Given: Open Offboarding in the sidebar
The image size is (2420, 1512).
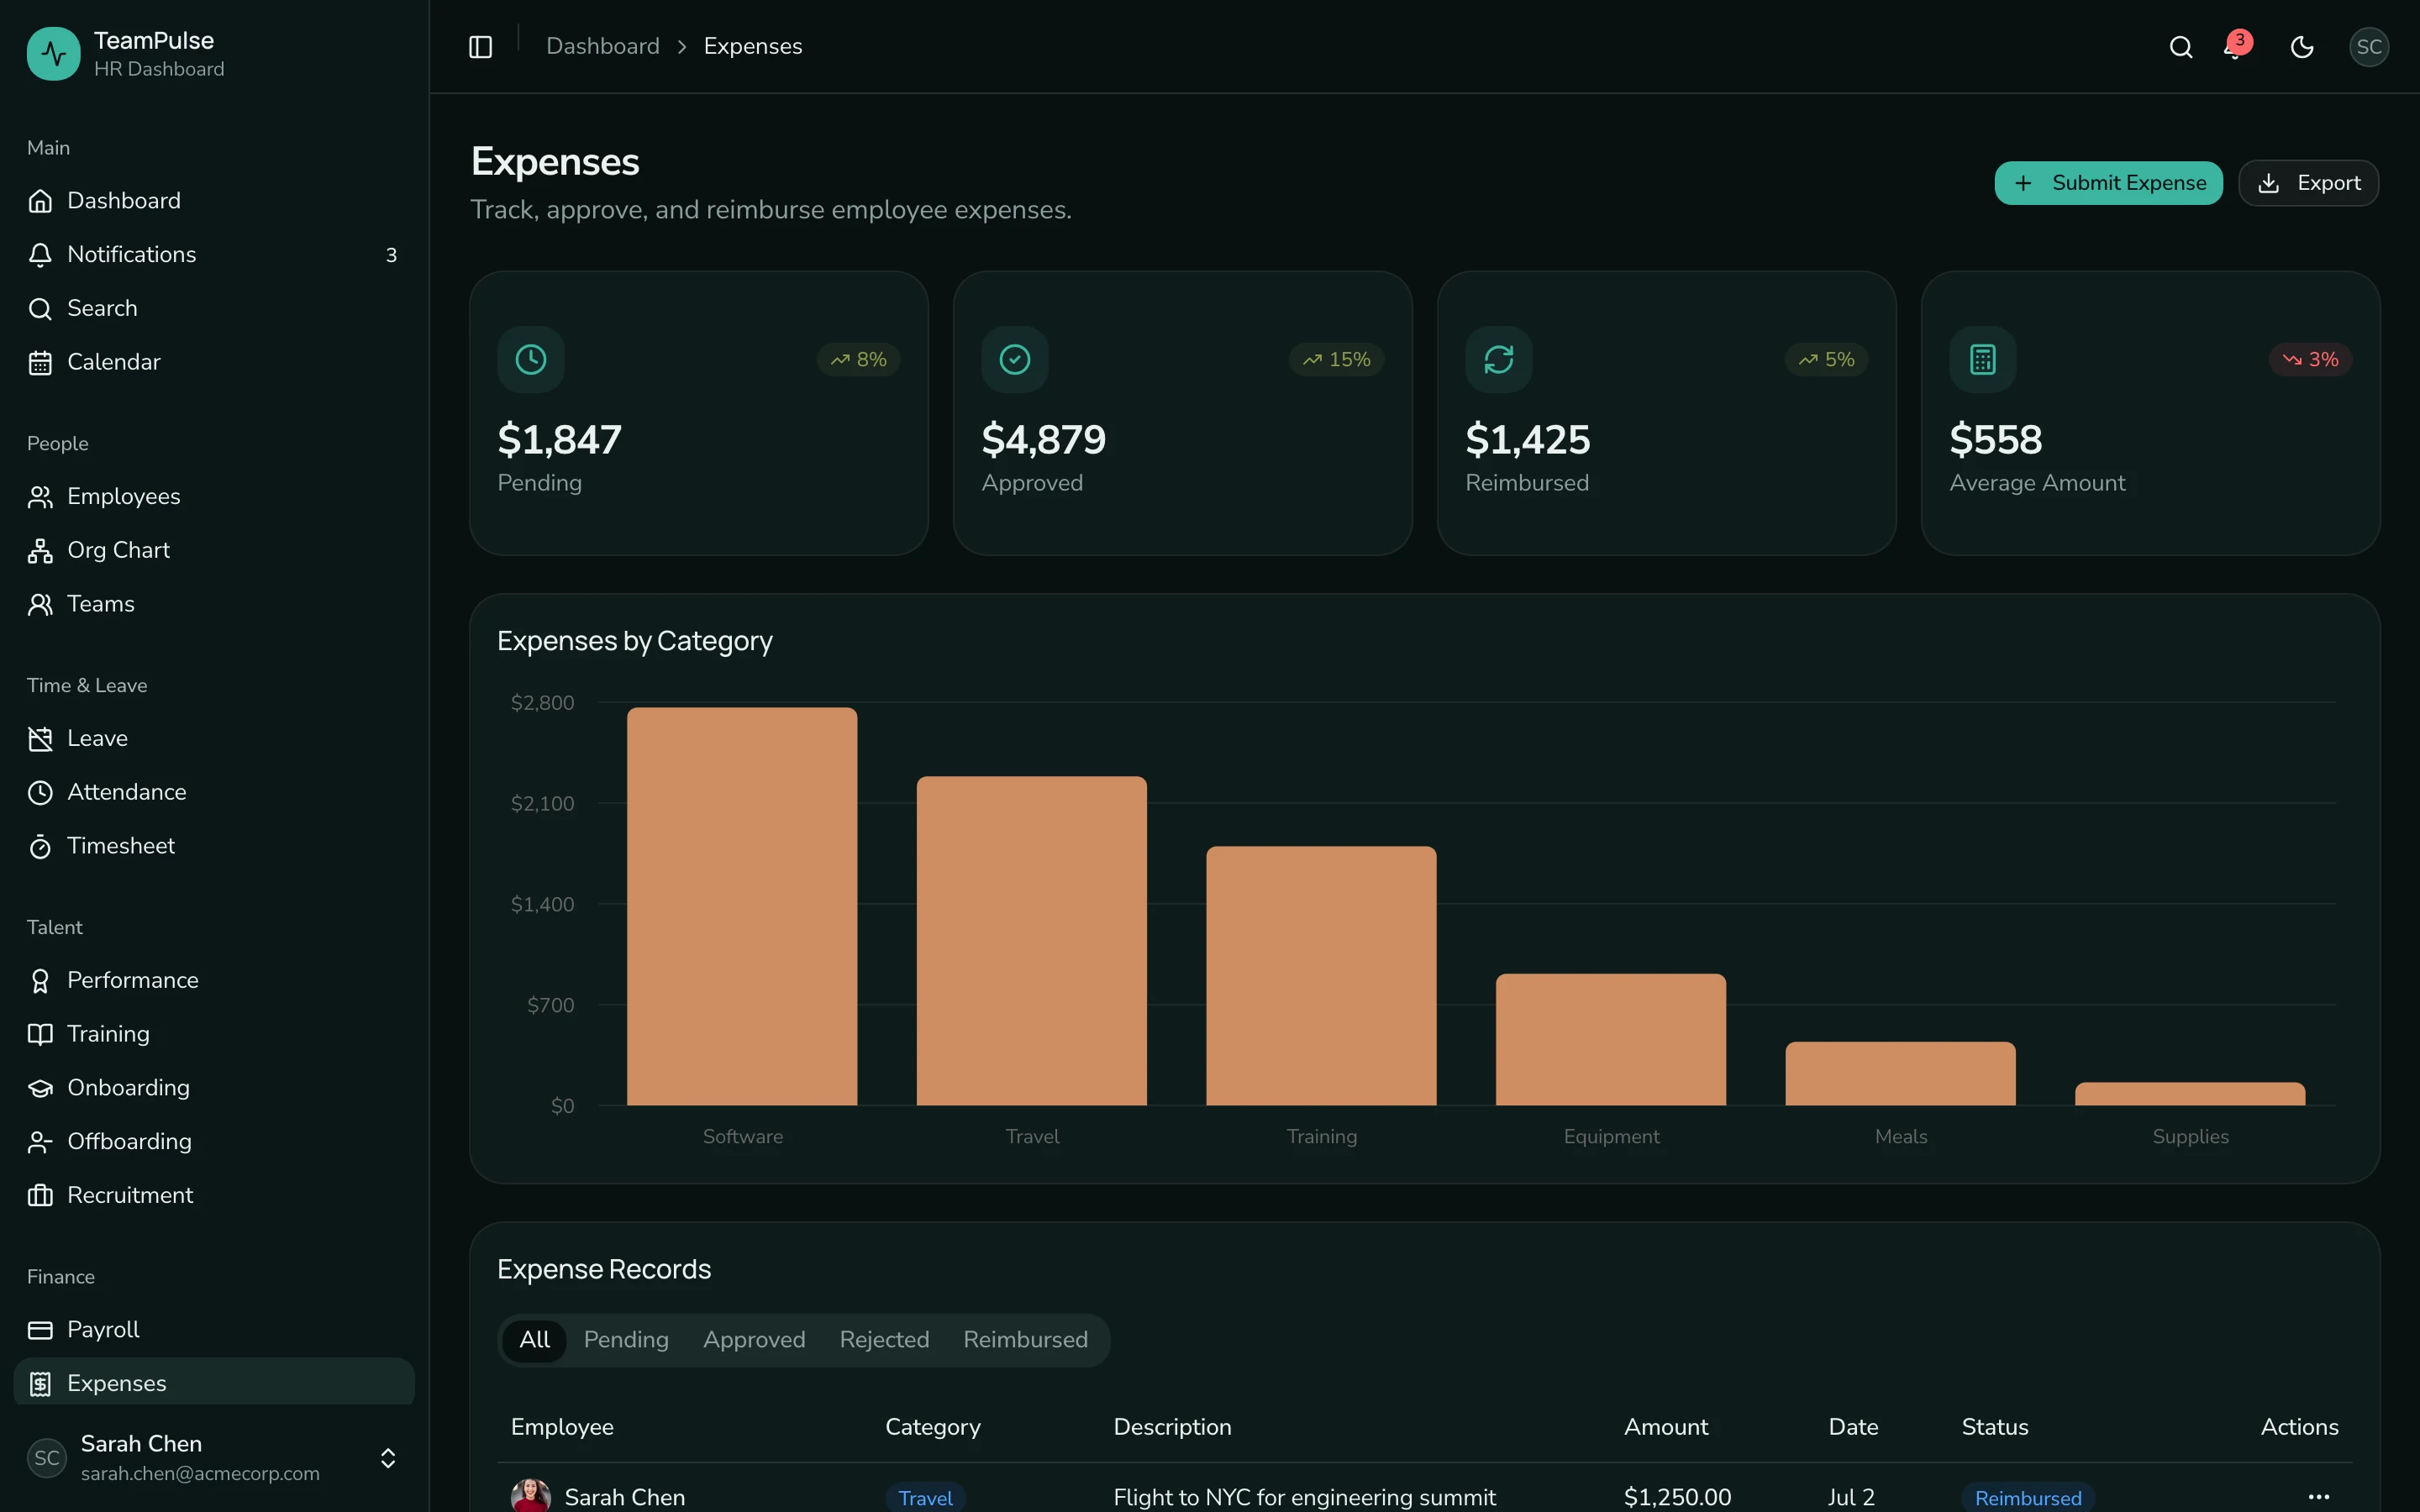Looking at the screenshot, I should [x=214, y=1142].
